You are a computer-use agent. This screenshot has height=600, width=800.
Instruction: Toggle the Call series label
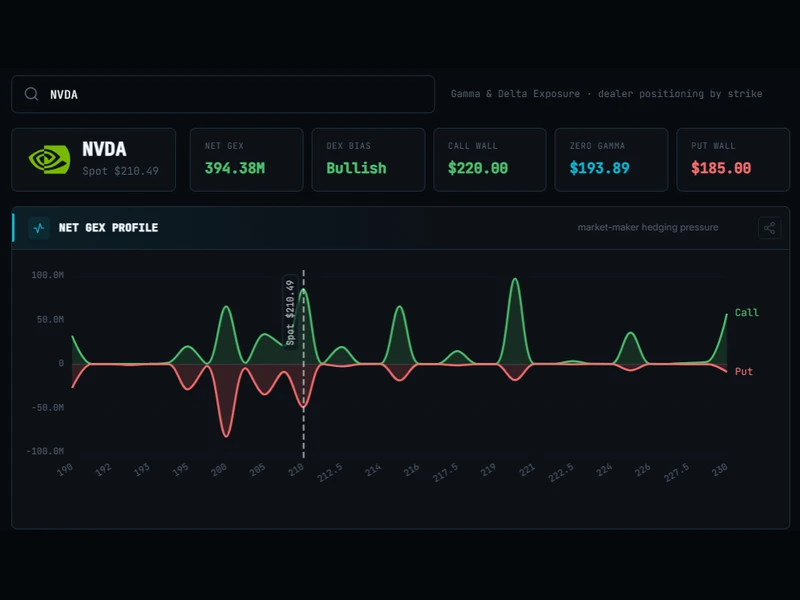(x=746, y=313)
